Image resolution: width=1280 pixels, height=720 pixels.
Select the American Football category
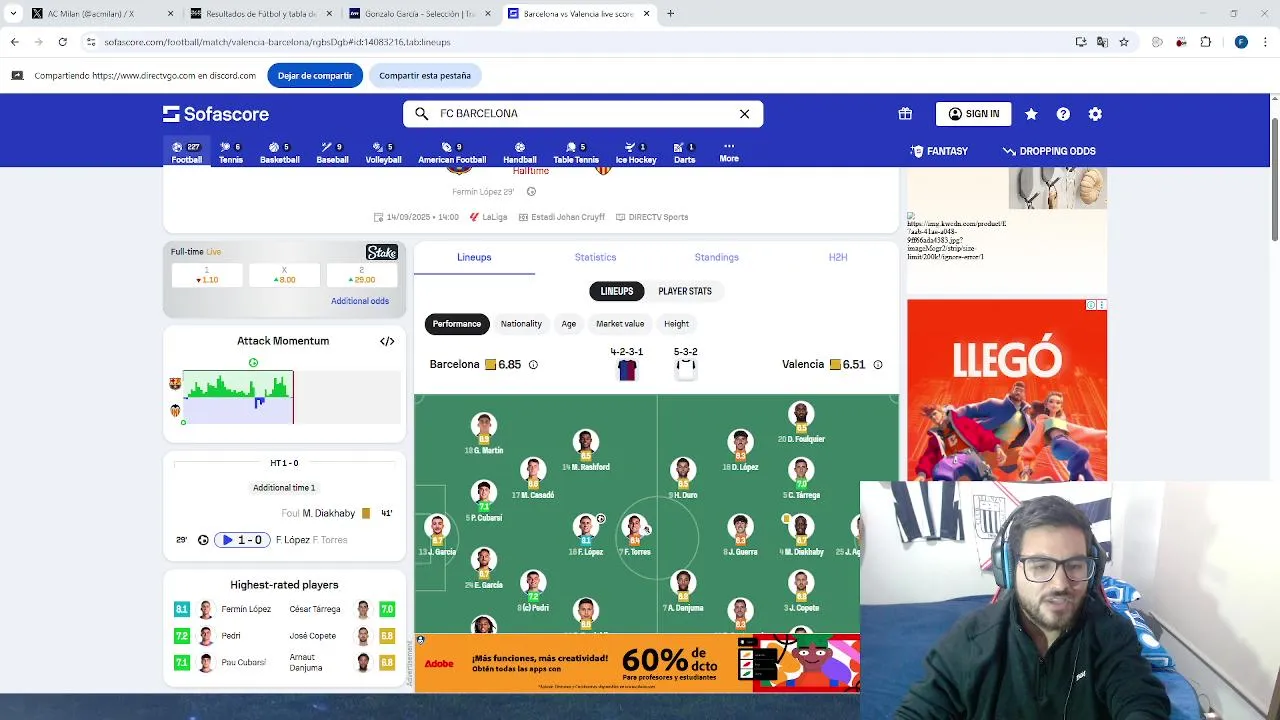pos(452,153)
